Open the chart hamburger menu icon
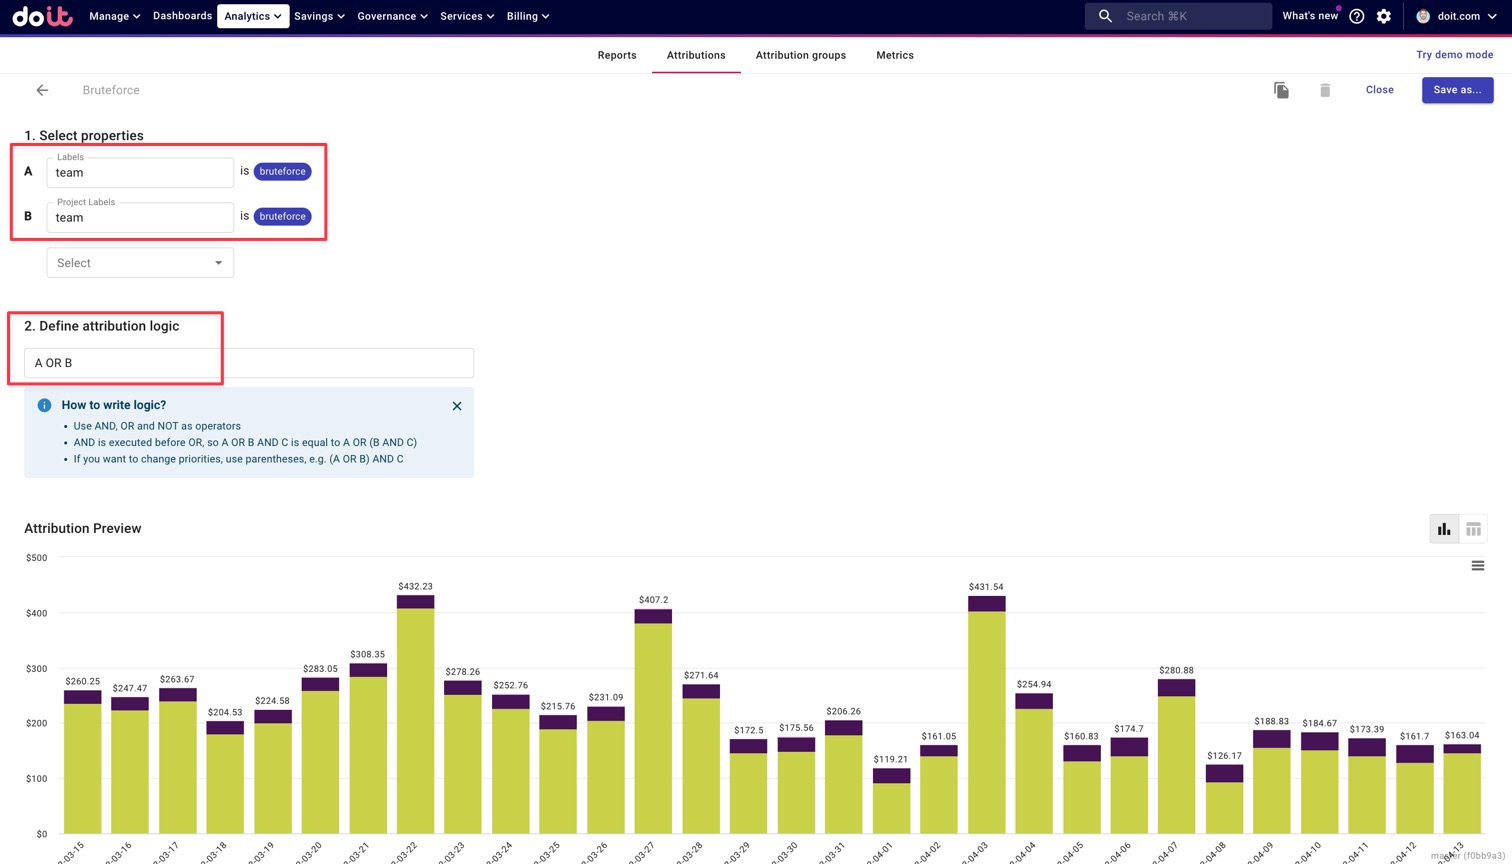The image size is (1512, 864). point(1477,566)
